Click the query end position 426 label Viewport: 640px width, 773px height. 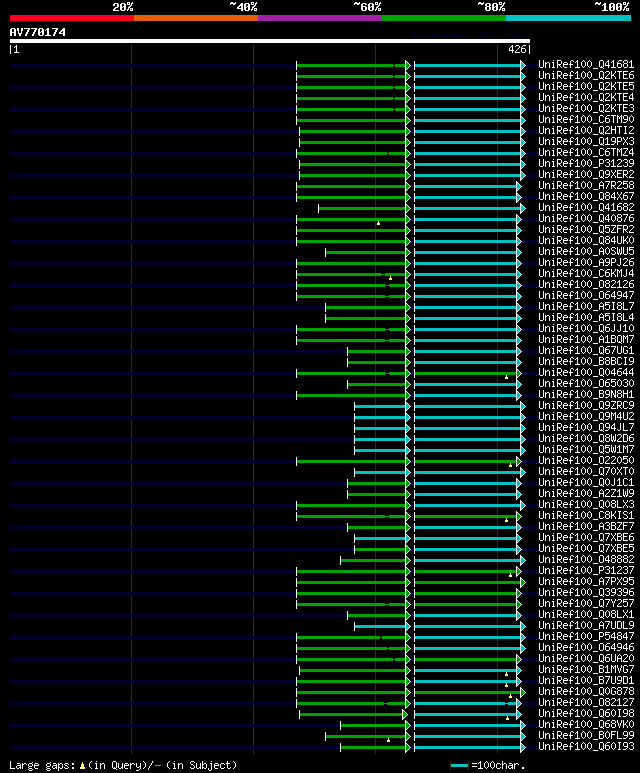pyautogui.click(x=517, y=49)
